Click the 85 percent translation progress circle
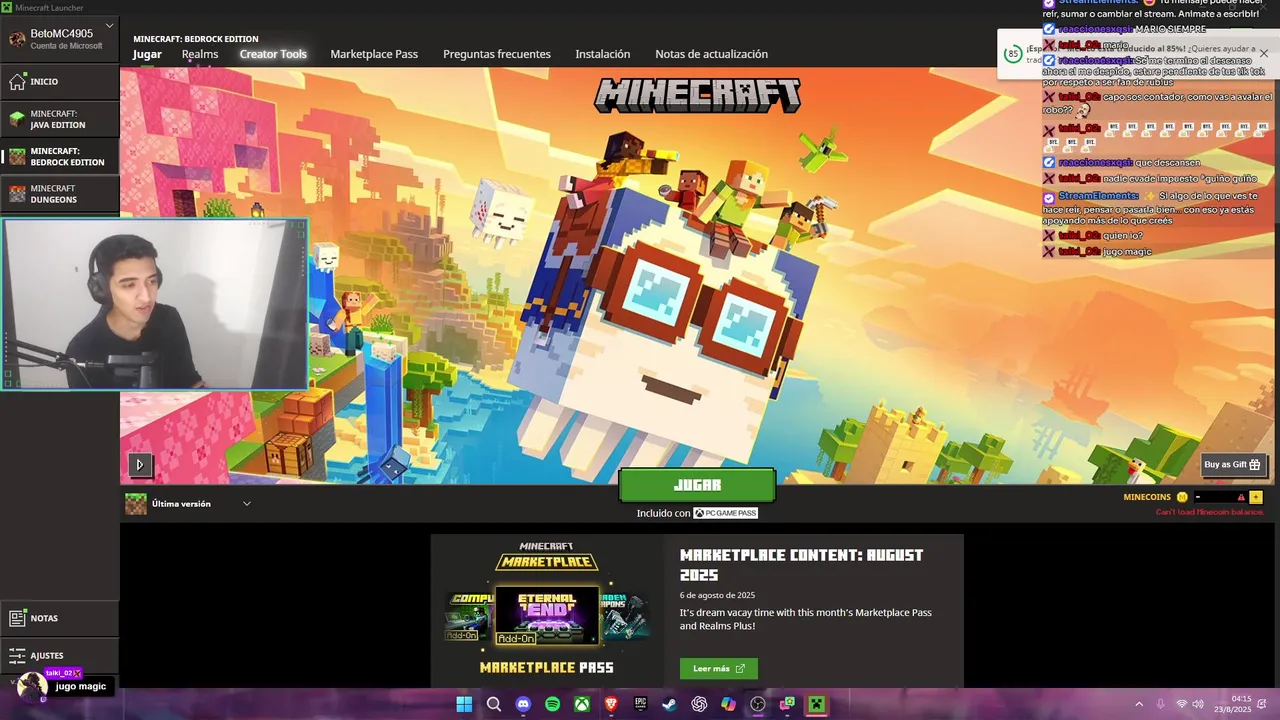 click(x=1013, y=53)
